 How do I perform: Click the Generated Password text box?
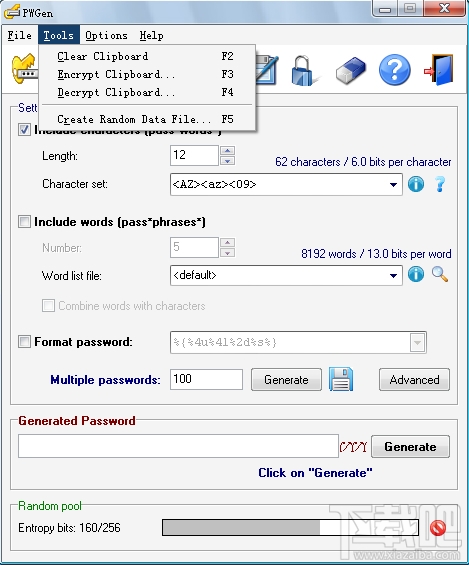click(x=178, y=446)
